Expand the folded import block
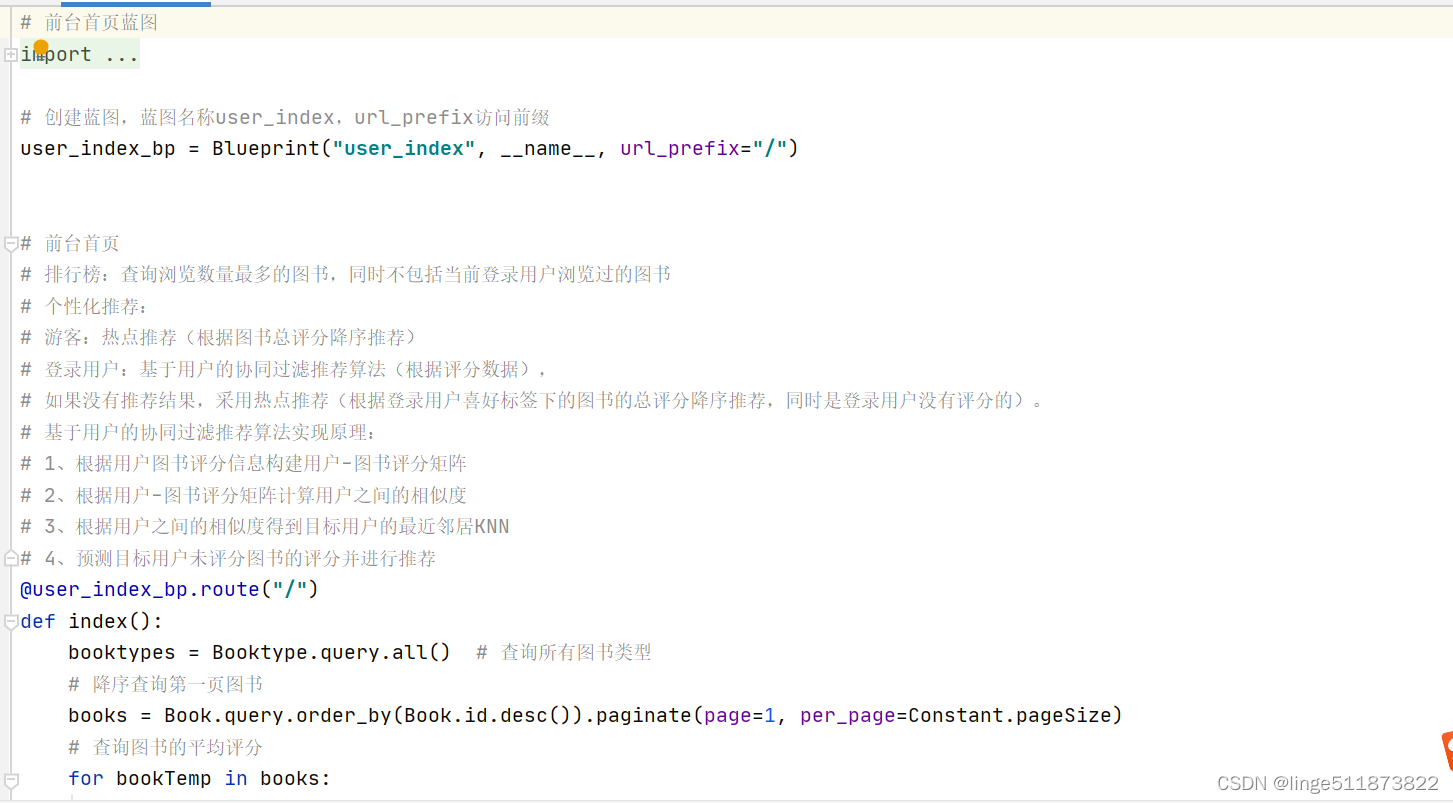Viewport: 1453px width, 803px height. pos(10,55)
